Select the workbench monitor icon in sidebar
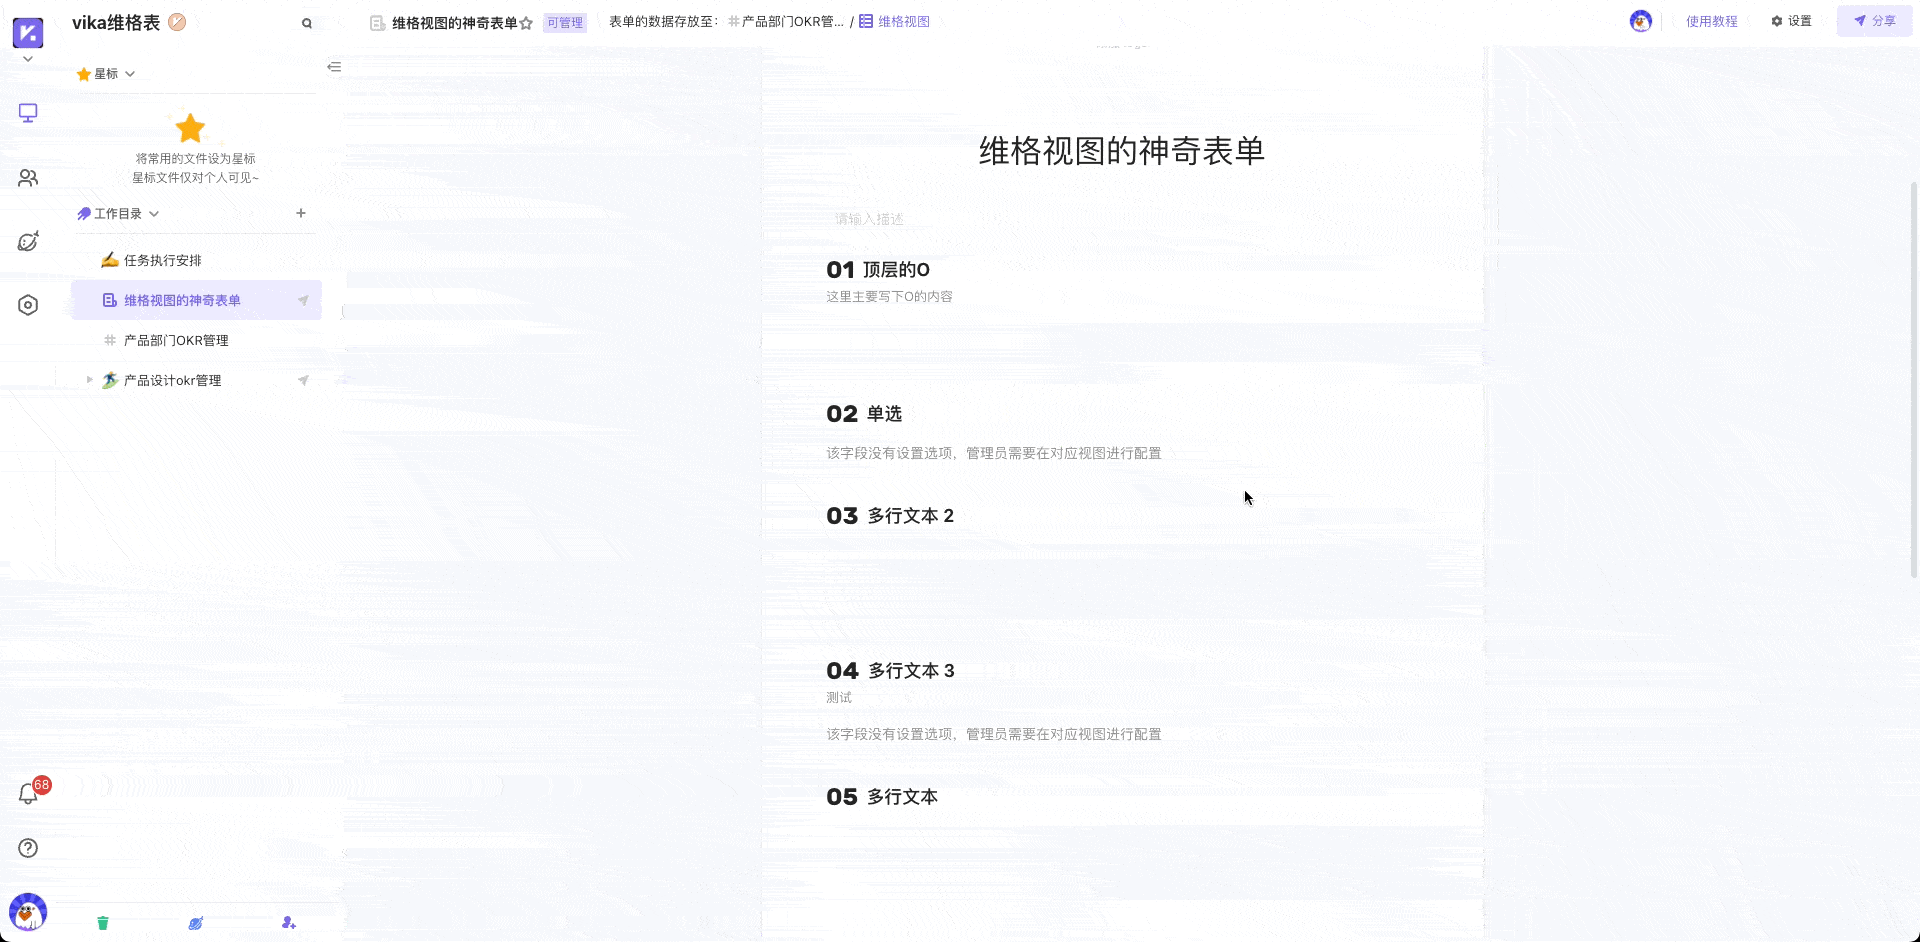This screenshot has height=942, width=1920. pyautogui.click(x=27, y=113)
